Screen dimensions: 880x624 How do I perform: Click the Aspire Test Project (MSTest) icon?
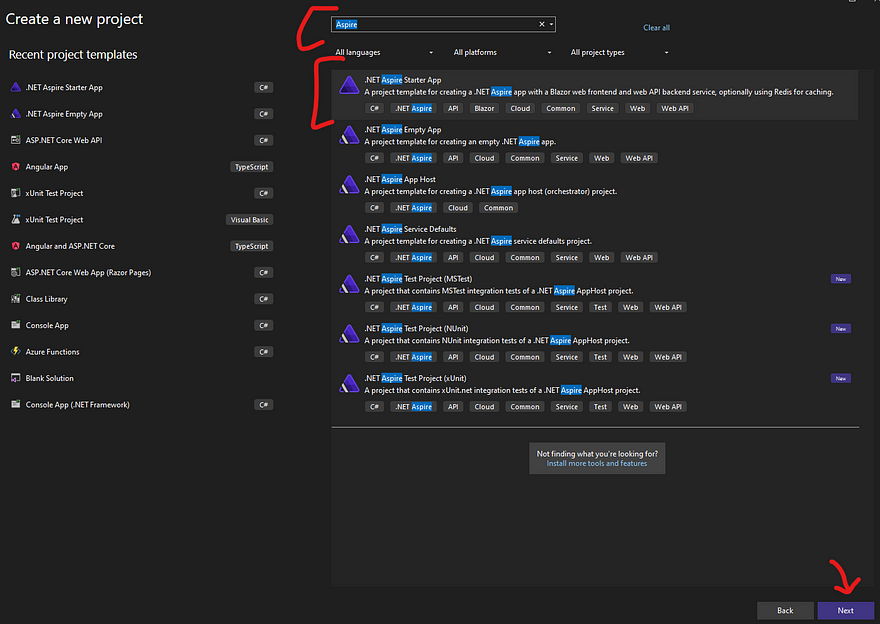pos(349,284)
